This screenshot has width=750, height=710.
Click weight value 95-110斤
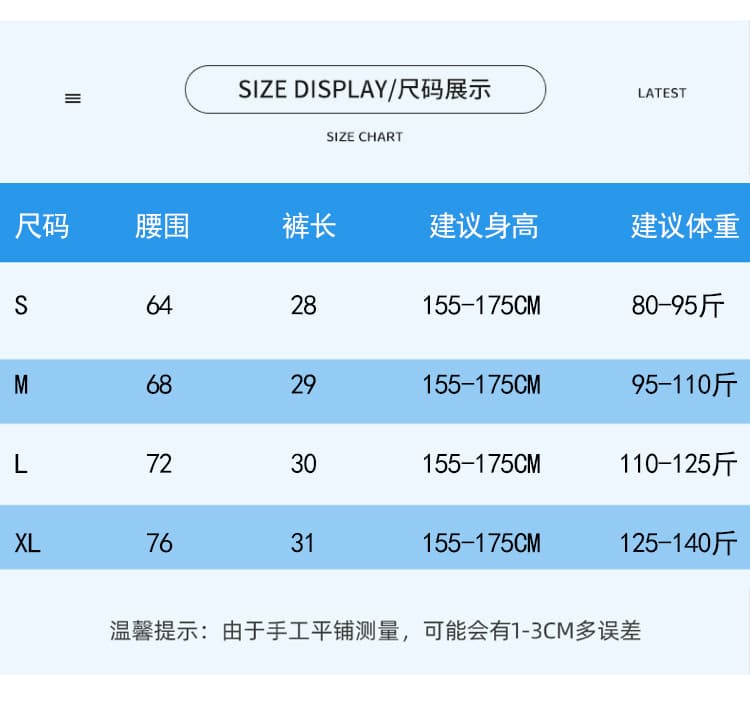tap(684, 385)
